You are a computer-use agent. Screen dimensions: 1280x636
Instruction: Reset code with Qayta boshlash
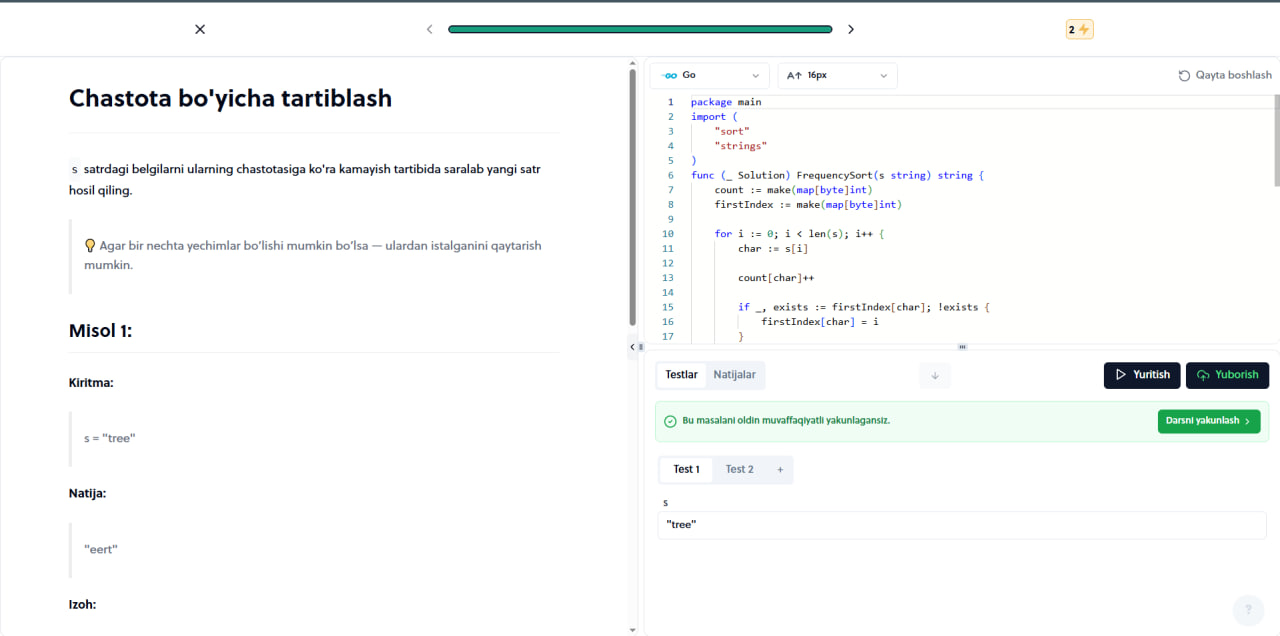click(1225, 75)
